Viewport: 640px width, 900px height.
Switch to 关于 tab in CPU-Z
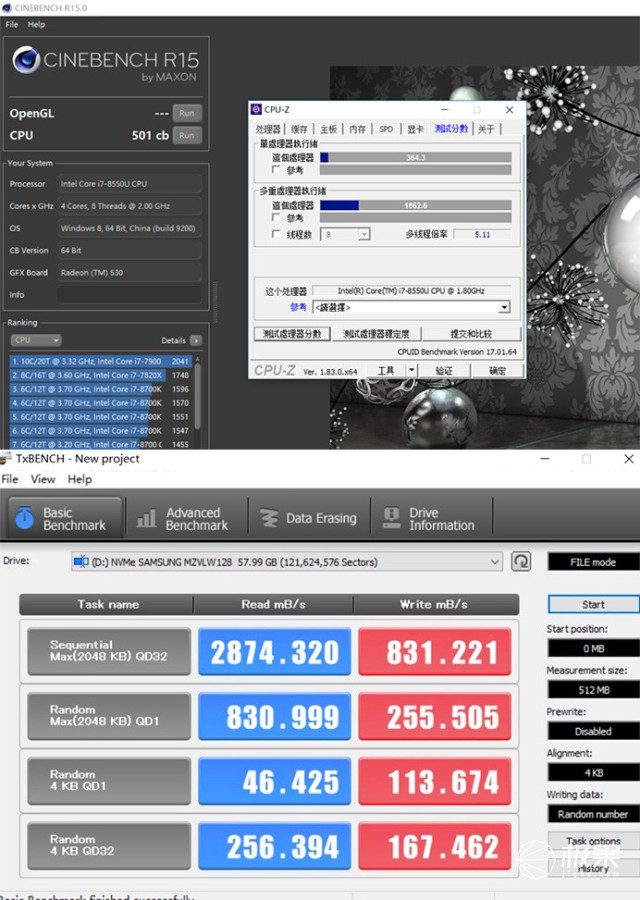click(486, 129)
